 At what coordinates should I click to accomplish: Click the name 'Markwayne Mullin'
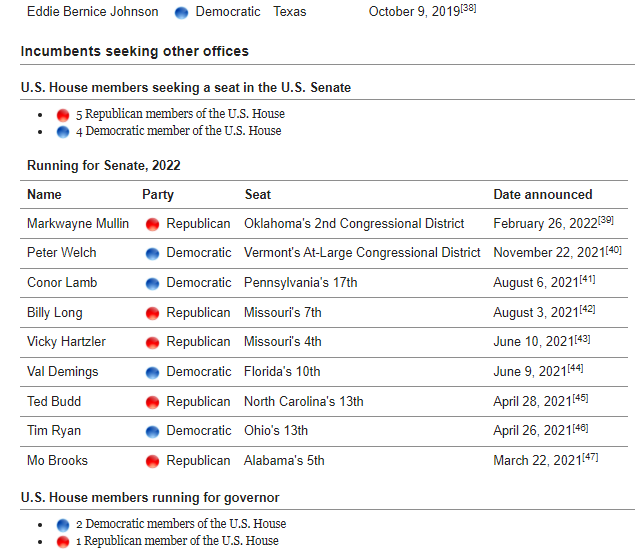pyautogui.click(x=78, y=224)
